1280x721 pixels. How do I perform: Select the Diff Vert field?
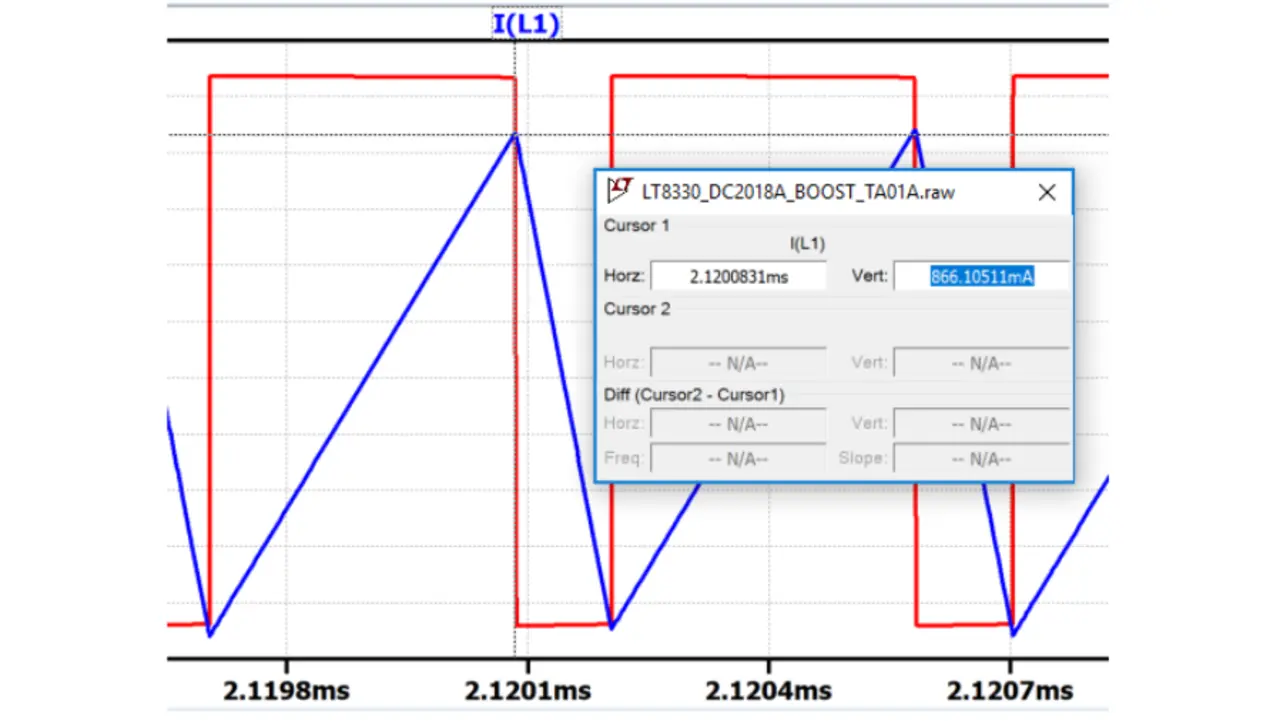pyautogui.click(x=981, y=424)
